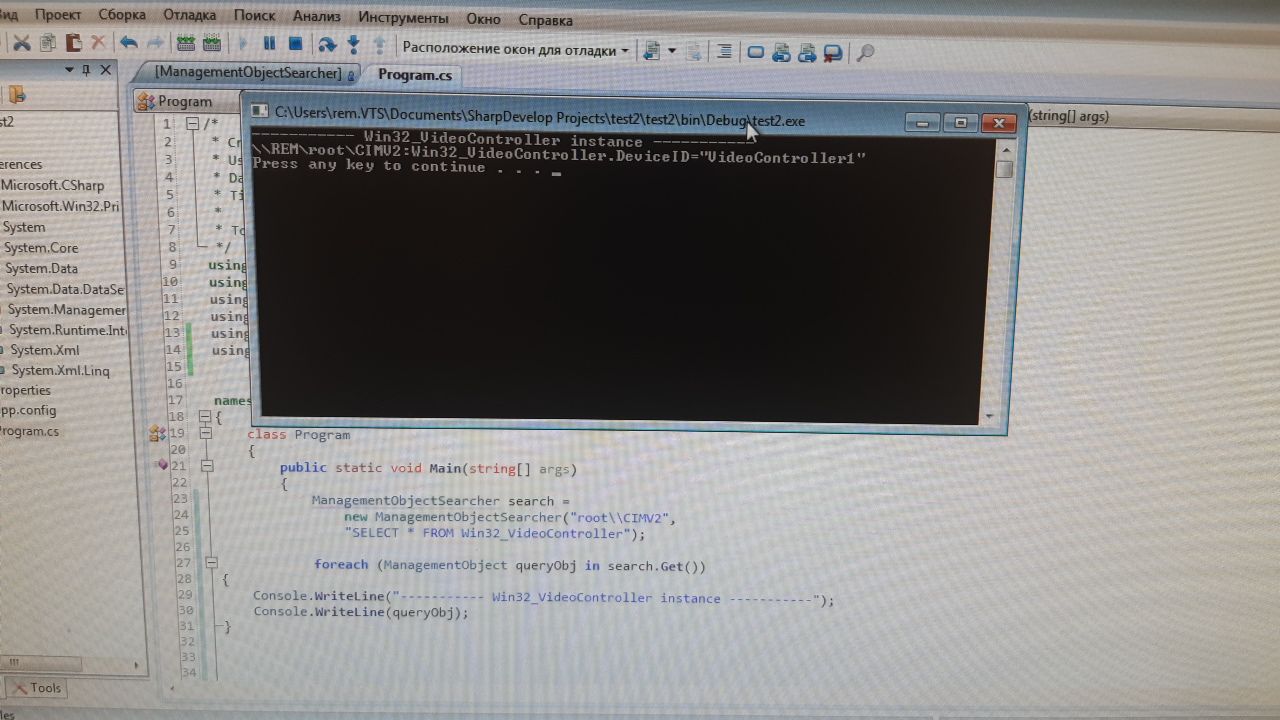
Task: Pause the debugger with the pause icon
Action: point(269,44)
